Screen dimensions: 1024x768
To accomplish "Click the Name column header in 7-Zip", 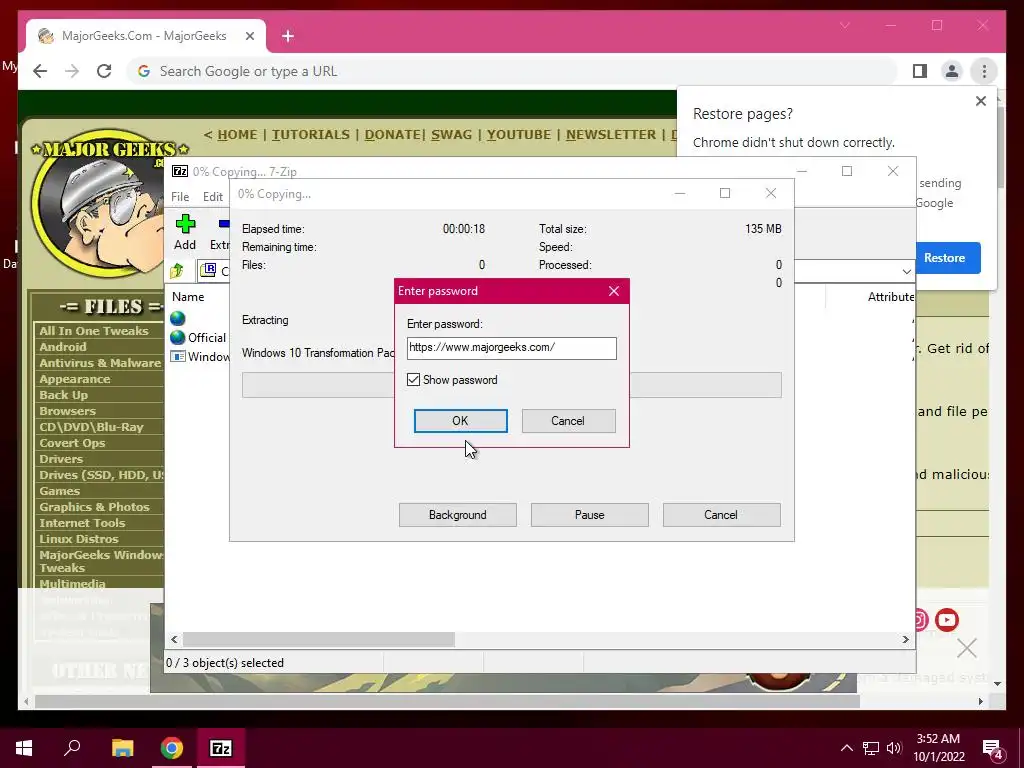I will (188, 296).
